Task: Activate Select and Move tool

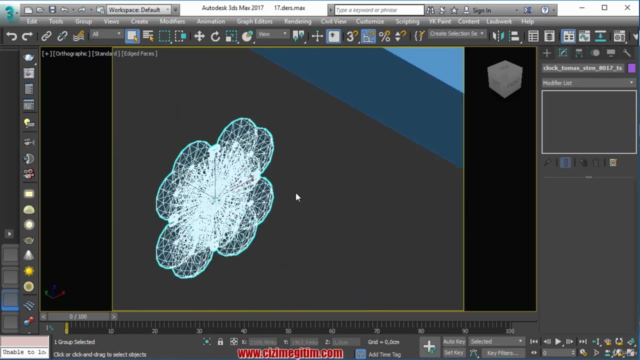Action: point(199,36)
